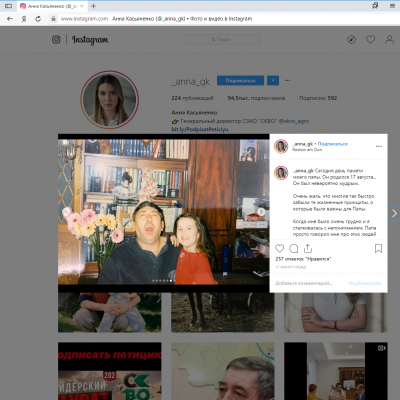Click the share post icon

pyautogui.click(x=308, y=248)
